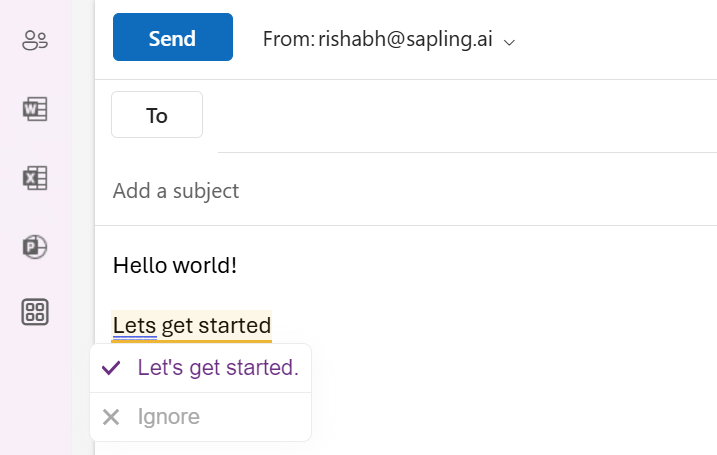Open the To recipients picker button

coord(157,115)
